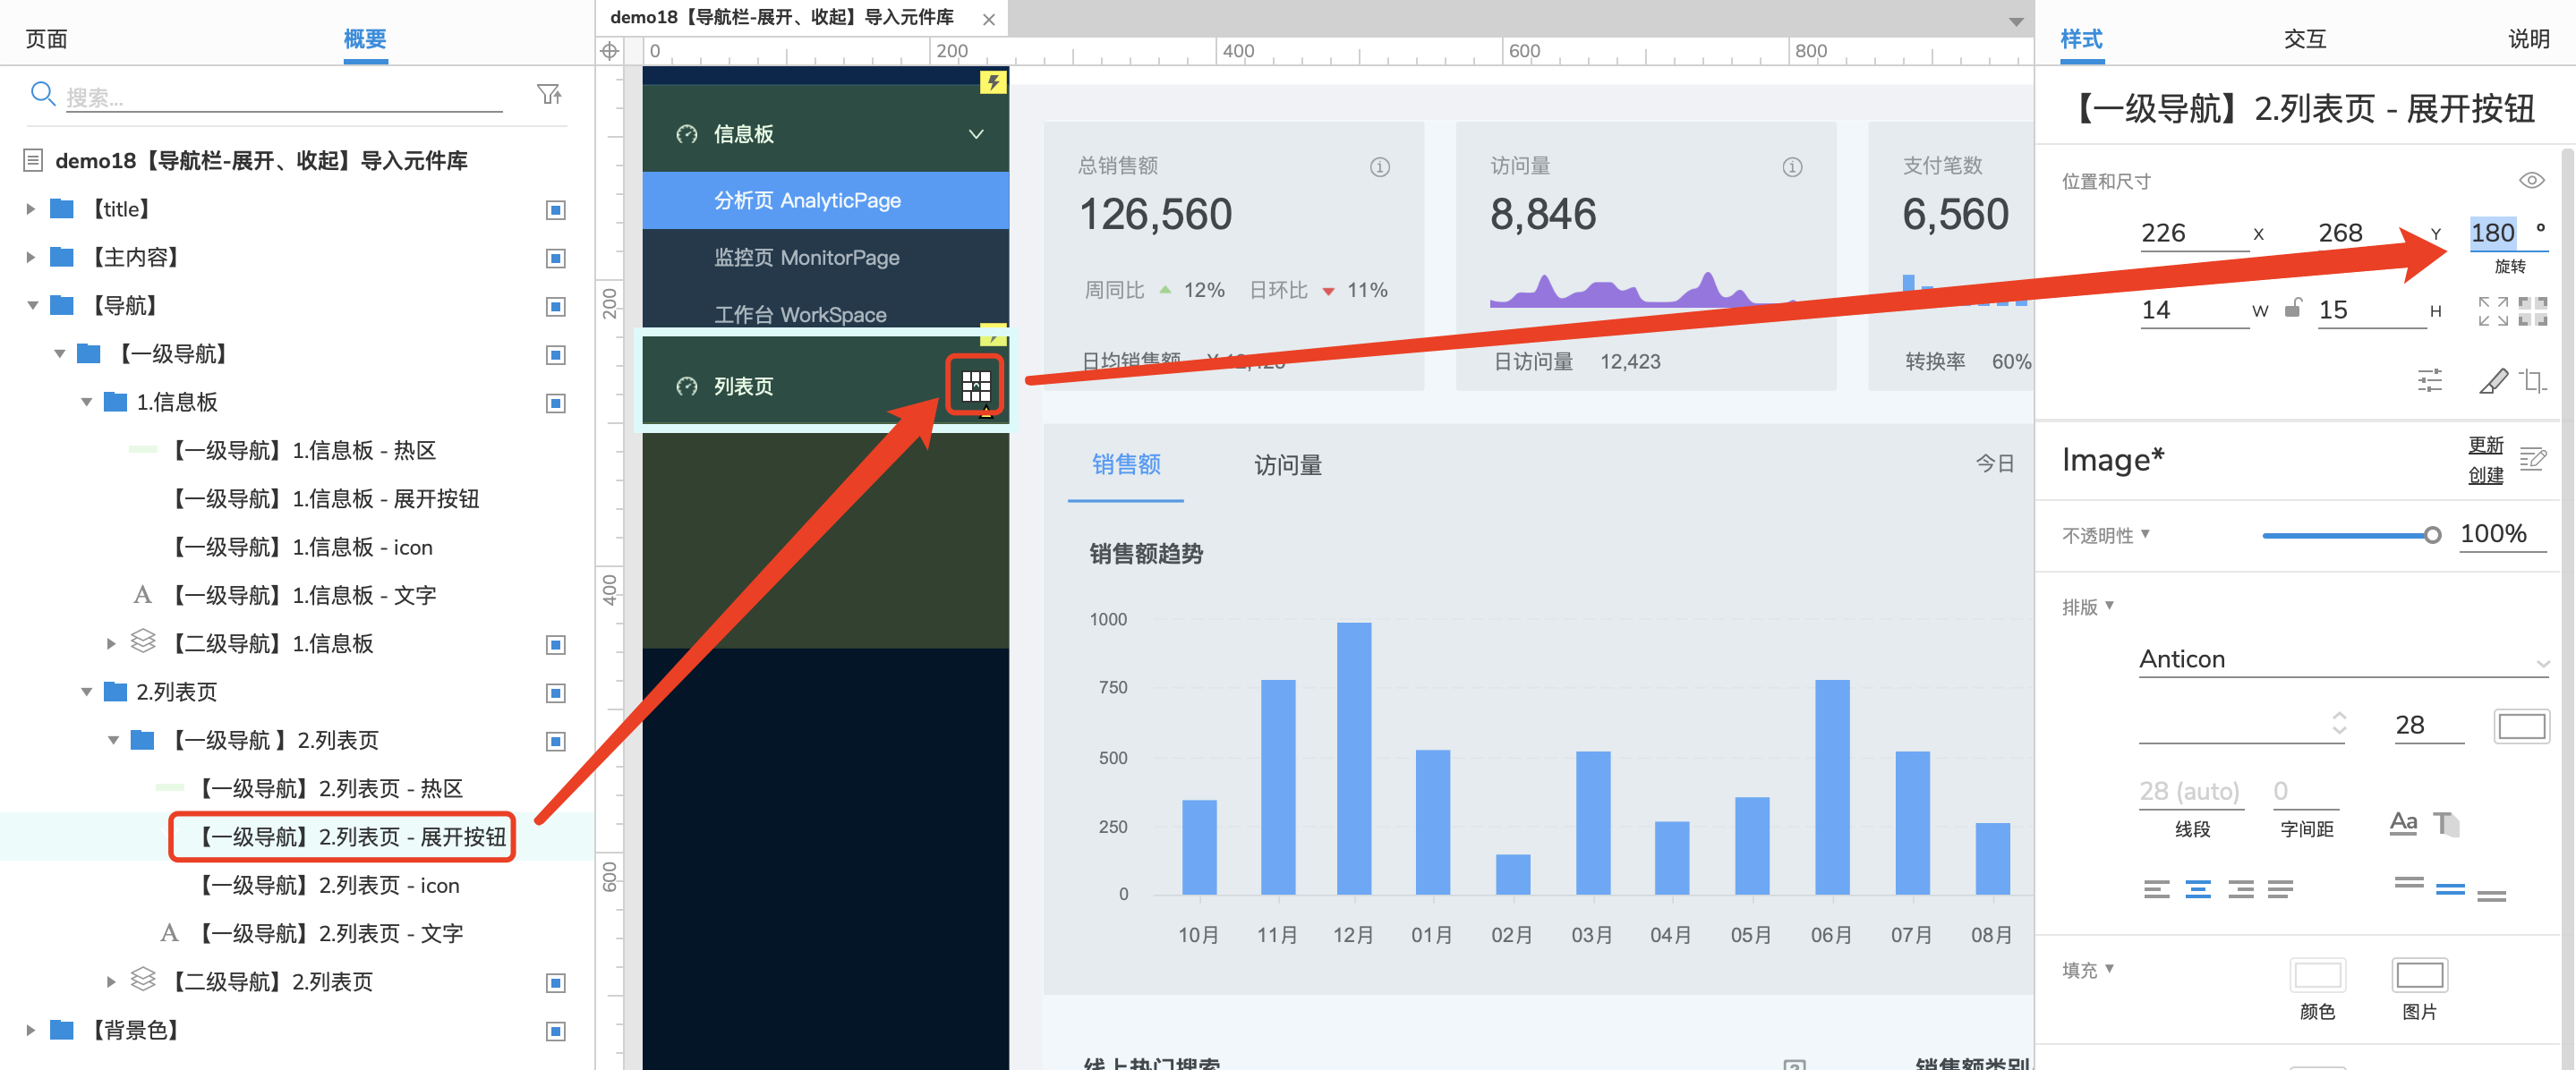2576x1070 pixels.
Task: Align text vertically to bottom
Action: click(x=2491, y=896)
